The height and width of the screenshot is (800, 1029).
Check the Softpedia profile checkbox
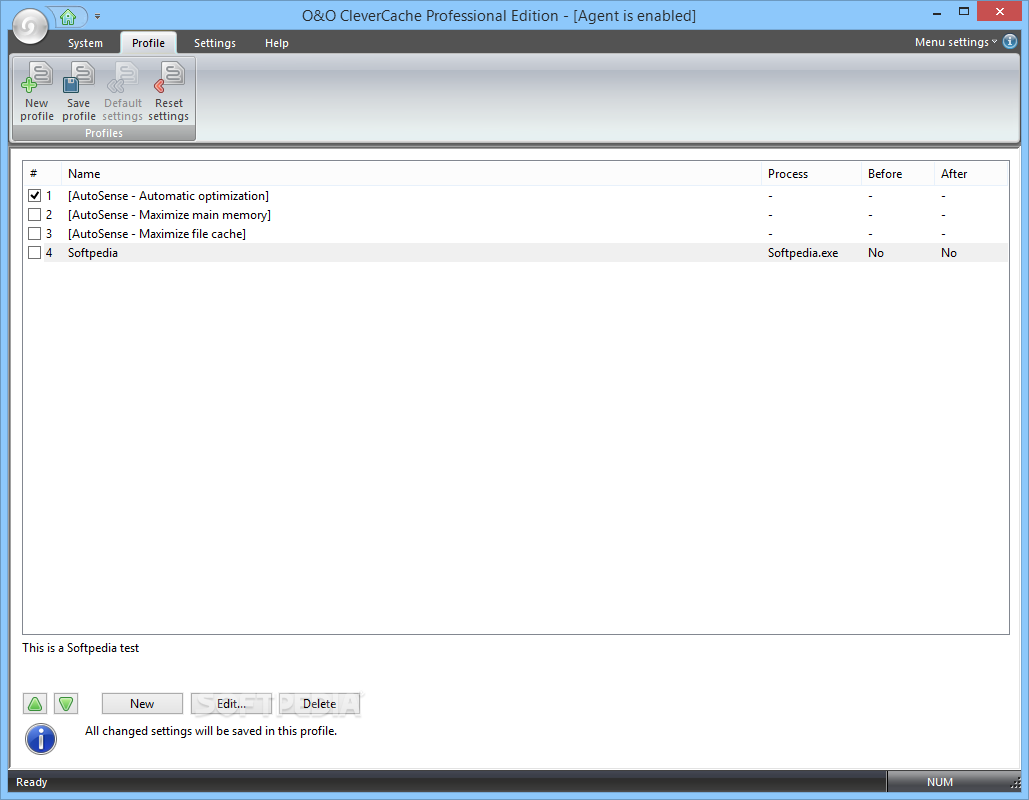coord(35,253)
